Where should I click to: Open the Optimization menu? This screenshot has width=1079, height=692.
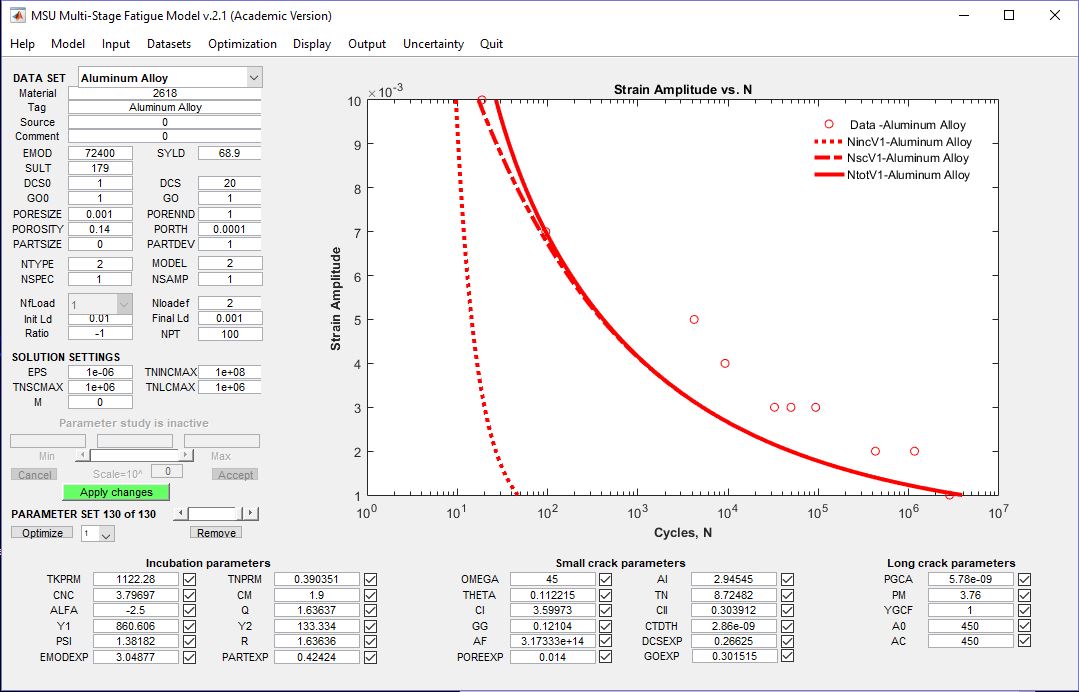(242, 44)
